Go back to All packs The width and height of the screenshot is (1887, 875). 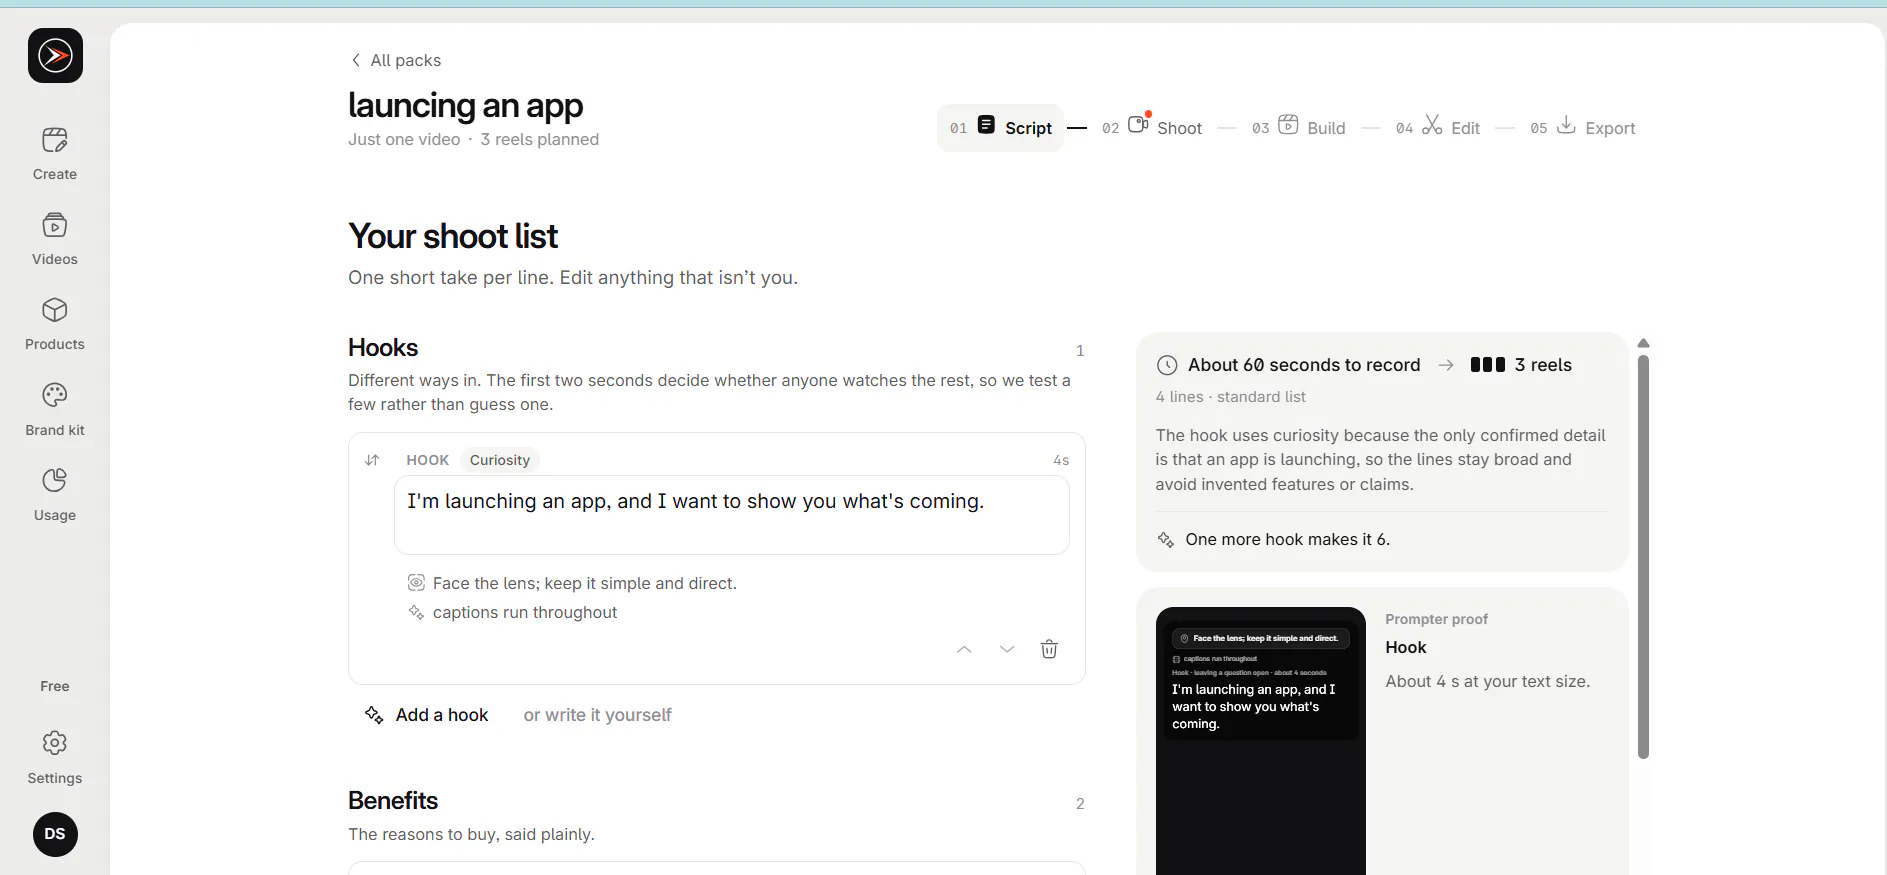click(396, 60)
